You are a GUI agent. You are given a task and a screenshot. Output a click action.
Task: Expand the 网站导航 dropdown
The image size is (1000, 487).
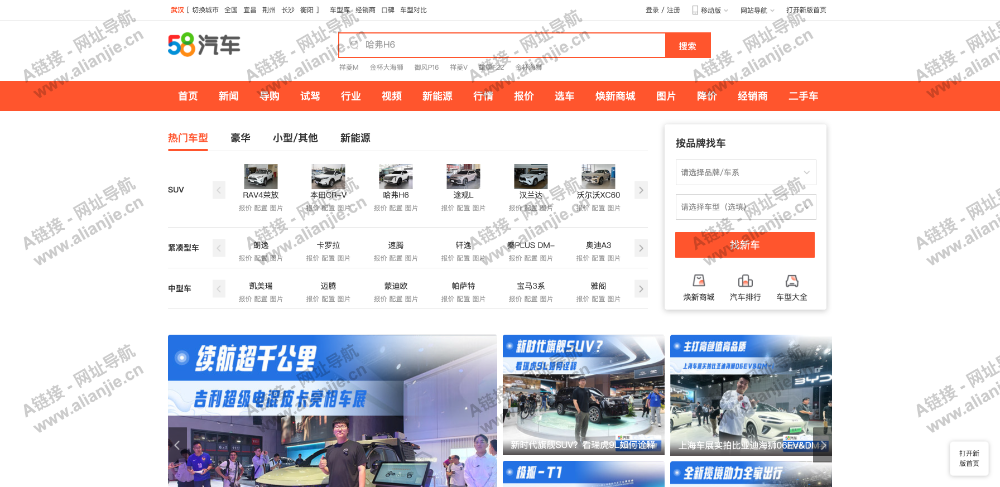coord(772,10)
